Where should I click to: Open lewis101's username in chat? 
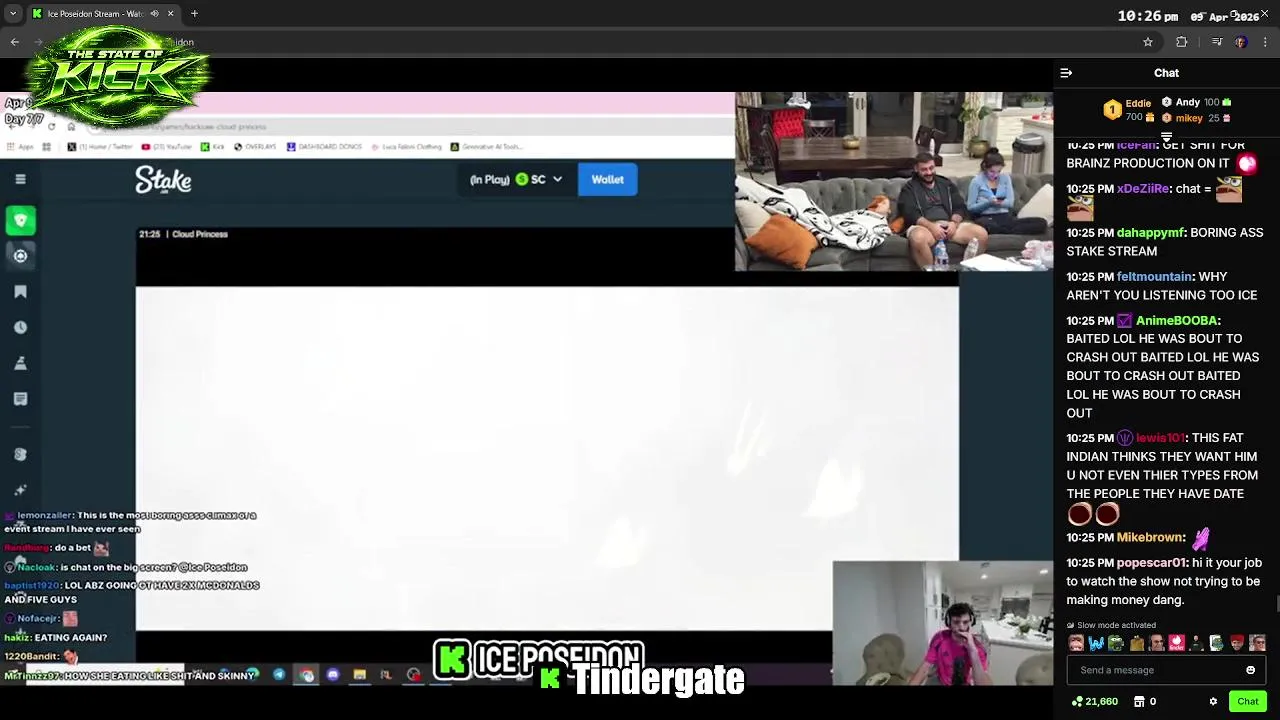pos(1160,438)
